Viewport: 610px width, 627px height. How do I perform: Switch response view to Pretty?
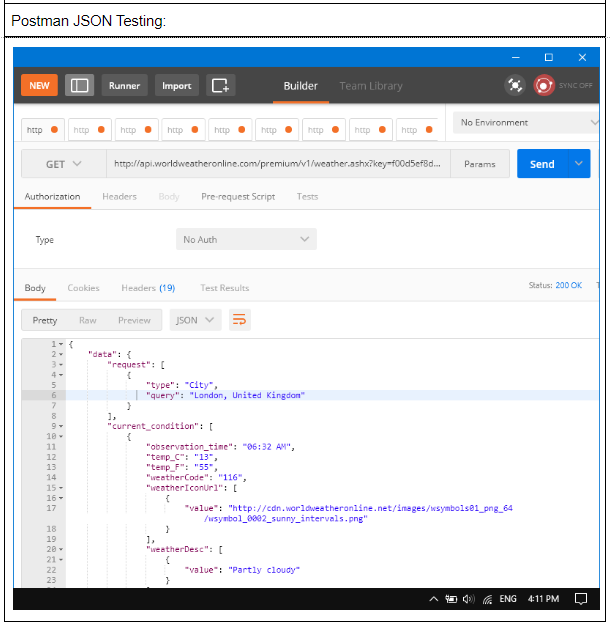coord(45,320)
